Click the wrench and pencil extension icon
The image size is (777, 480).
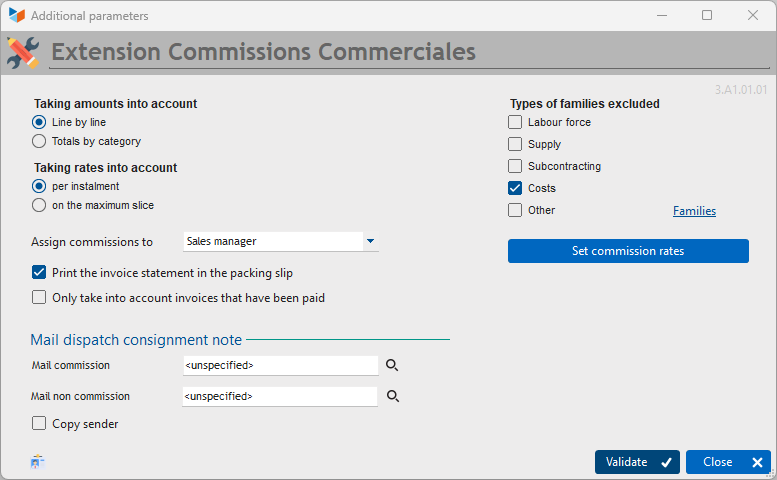[x=23, y=53]
